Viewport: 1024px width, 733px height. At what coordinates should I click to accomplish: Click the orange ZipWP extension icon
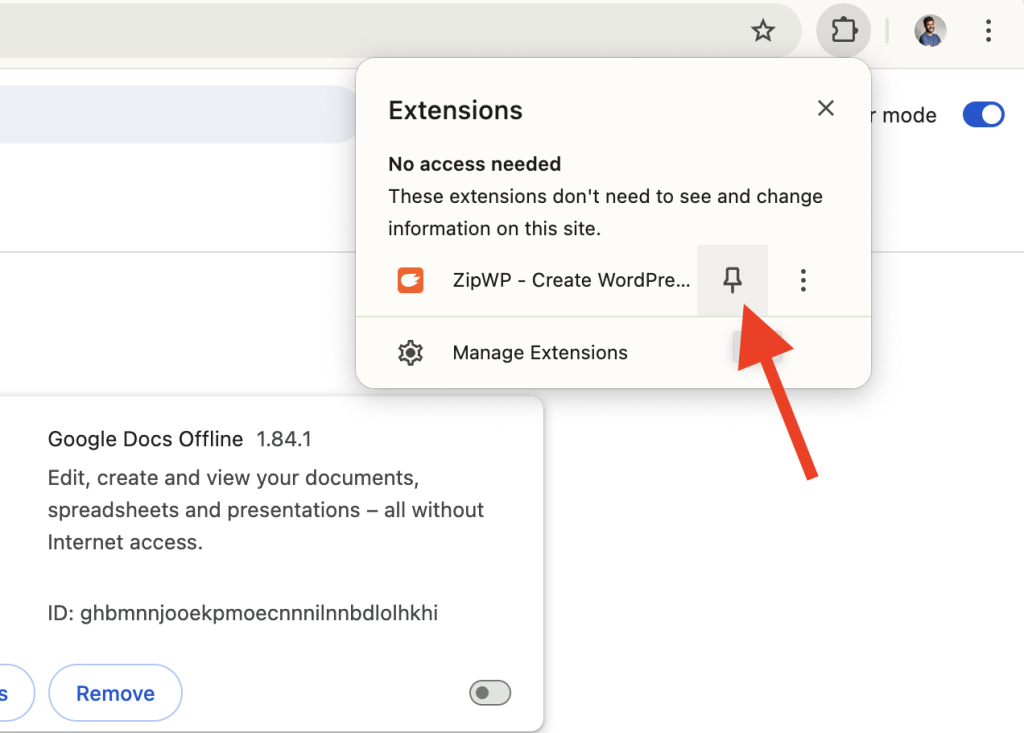coord(410,280)
